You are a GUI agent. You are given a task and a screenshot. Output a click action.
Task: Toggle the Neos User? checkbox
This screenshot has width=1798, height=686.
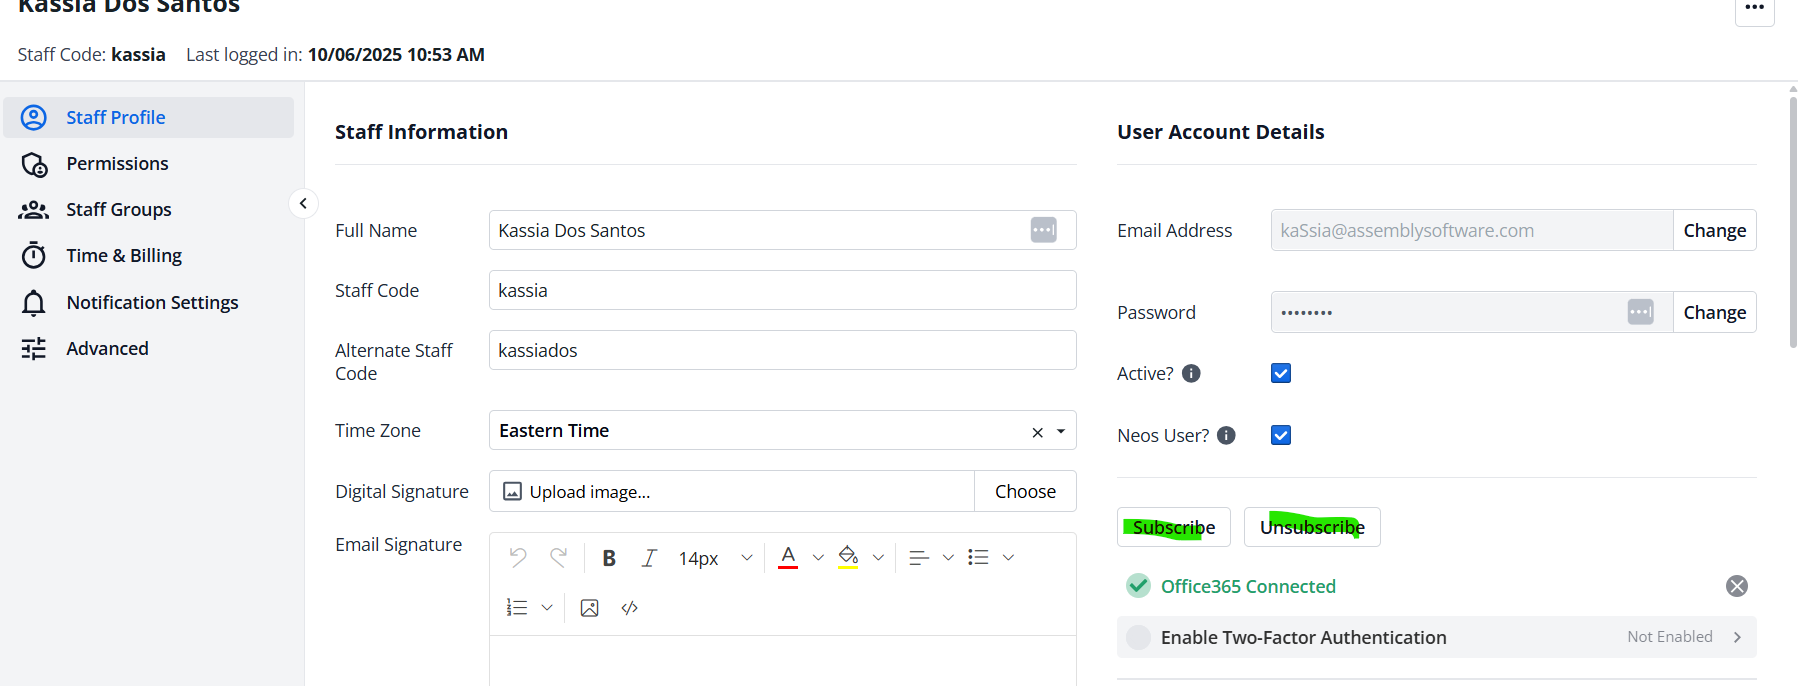[x=1280, y=434]
